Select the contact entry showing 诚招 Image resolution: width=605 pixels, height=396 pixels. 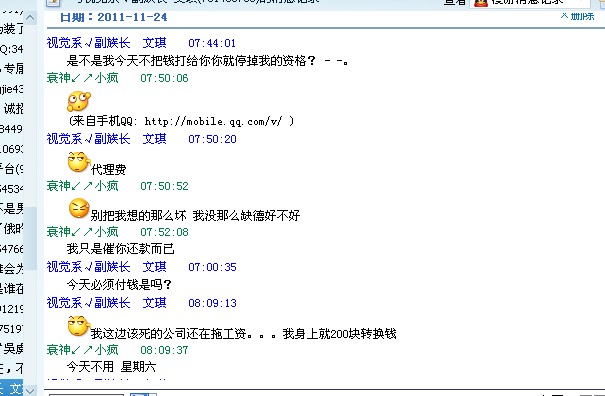point(13,109)
